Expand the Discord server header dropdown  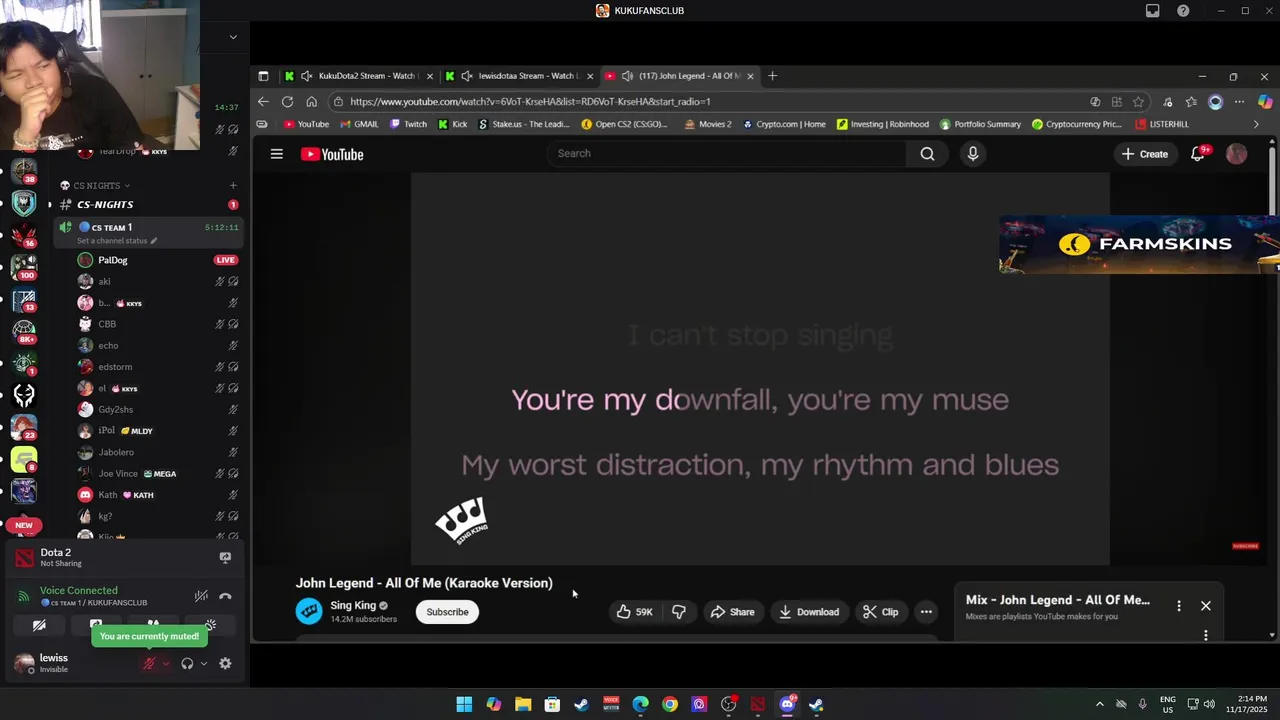coord(233,37)
